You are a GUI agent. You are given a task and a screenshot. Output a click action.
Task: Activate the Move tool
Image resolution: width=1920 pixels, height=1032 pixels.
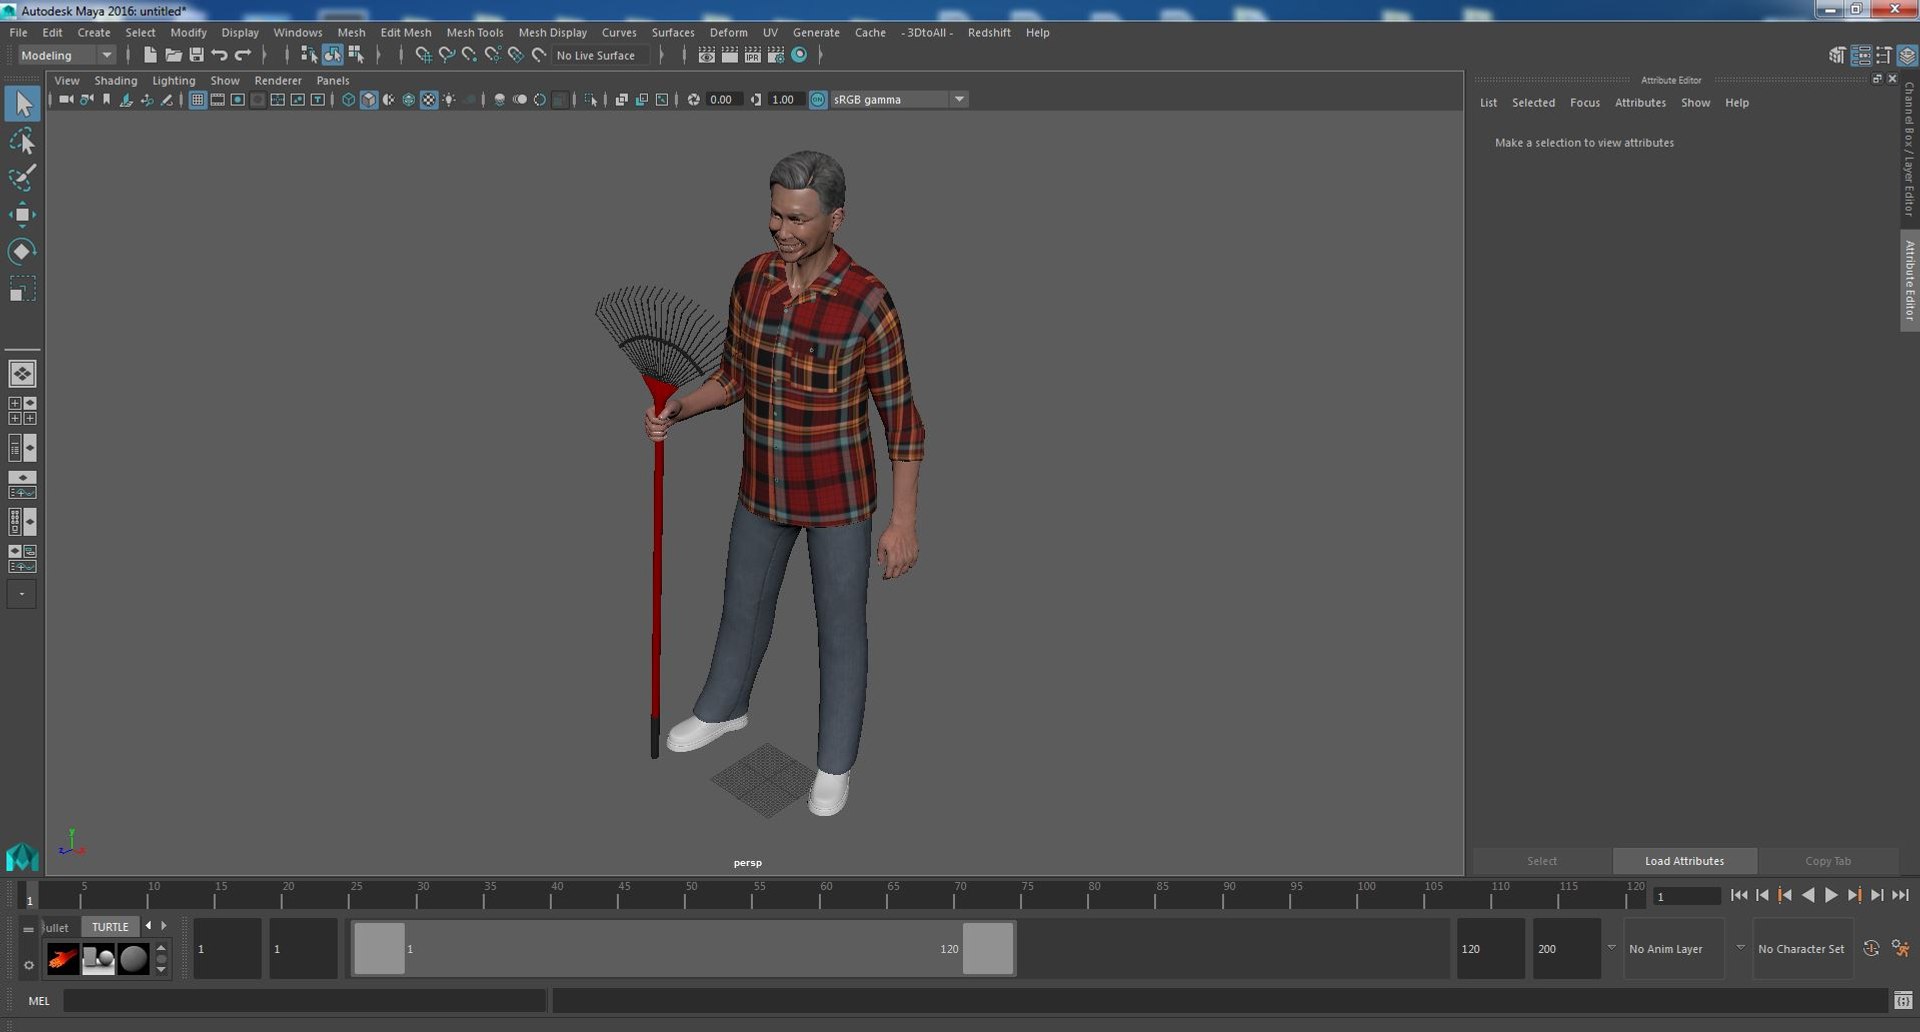pyautogui.click(x=22, y=215)
